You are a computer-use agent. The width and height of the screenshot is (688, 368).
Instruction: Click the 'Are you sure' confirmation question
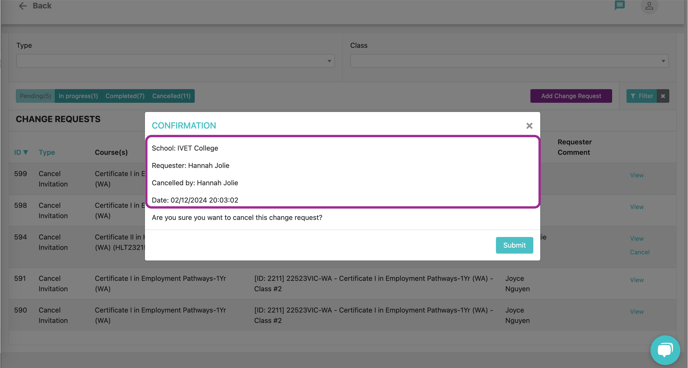pyautogui.click(x=237, y=218)
